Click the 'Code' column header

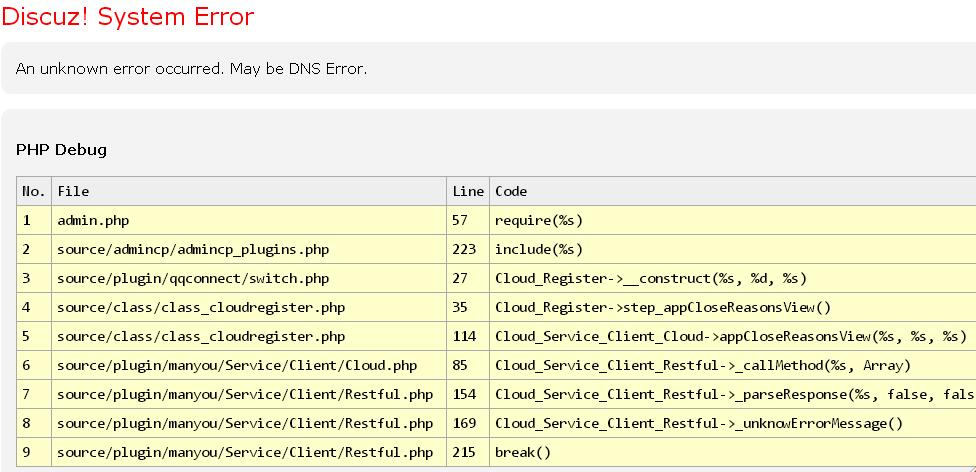click(733, 191)
